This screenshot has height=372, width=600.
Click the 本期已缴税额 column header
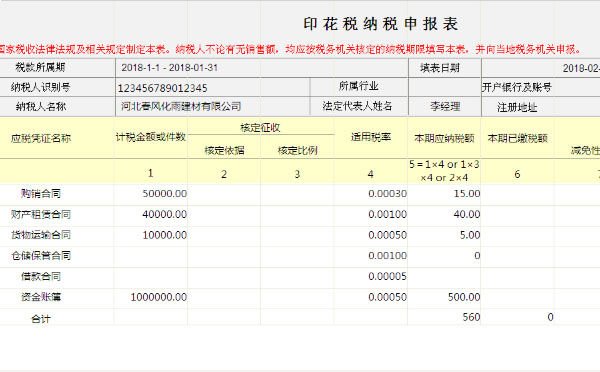coord(517,138)
